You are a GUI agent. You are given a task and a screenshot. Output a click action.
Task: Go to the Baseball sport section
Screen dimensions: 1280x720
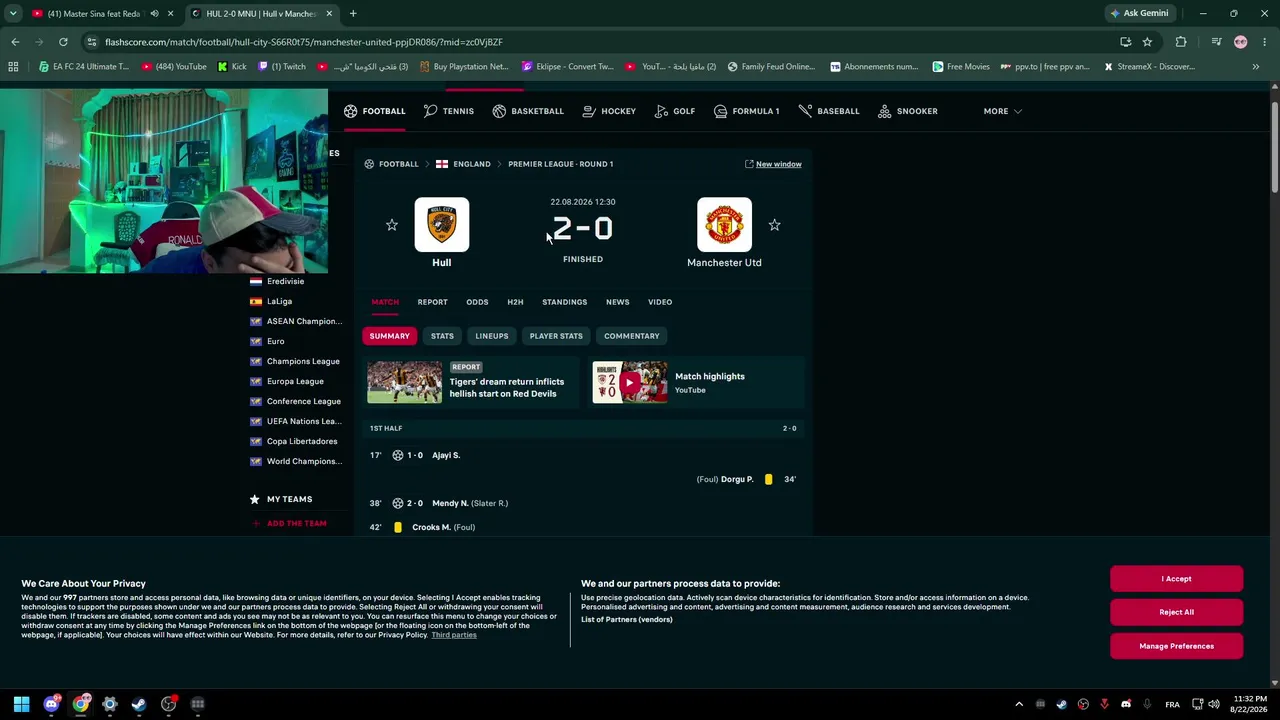[x=829, y=111]
